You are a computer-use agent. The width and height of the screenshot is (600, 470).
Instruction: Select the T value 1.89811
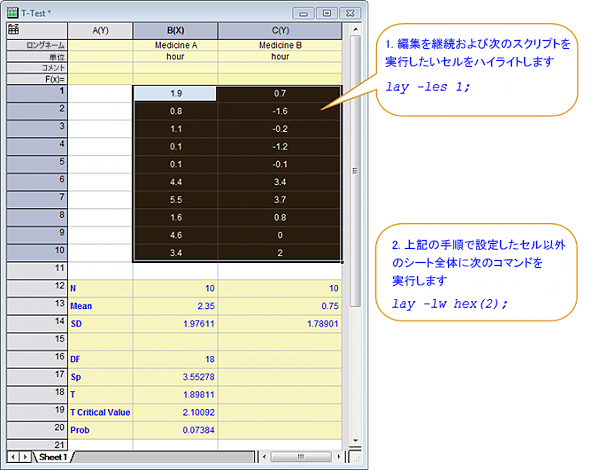175,395
